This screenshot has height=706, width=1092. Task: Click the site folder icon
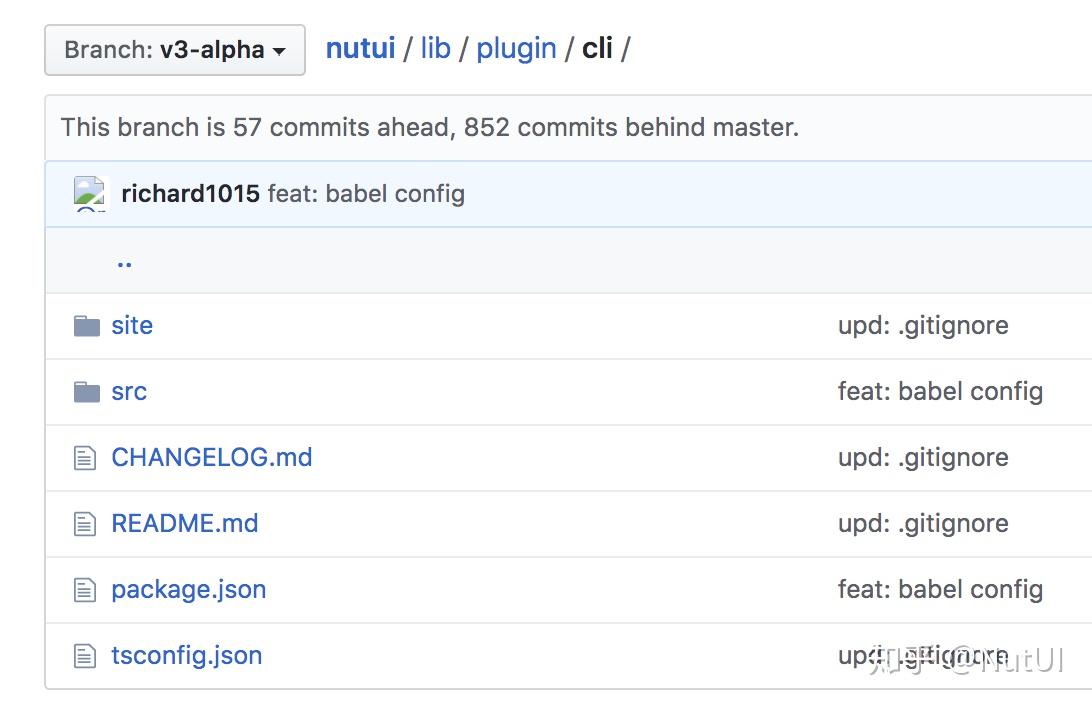click(x=87, y=326)
